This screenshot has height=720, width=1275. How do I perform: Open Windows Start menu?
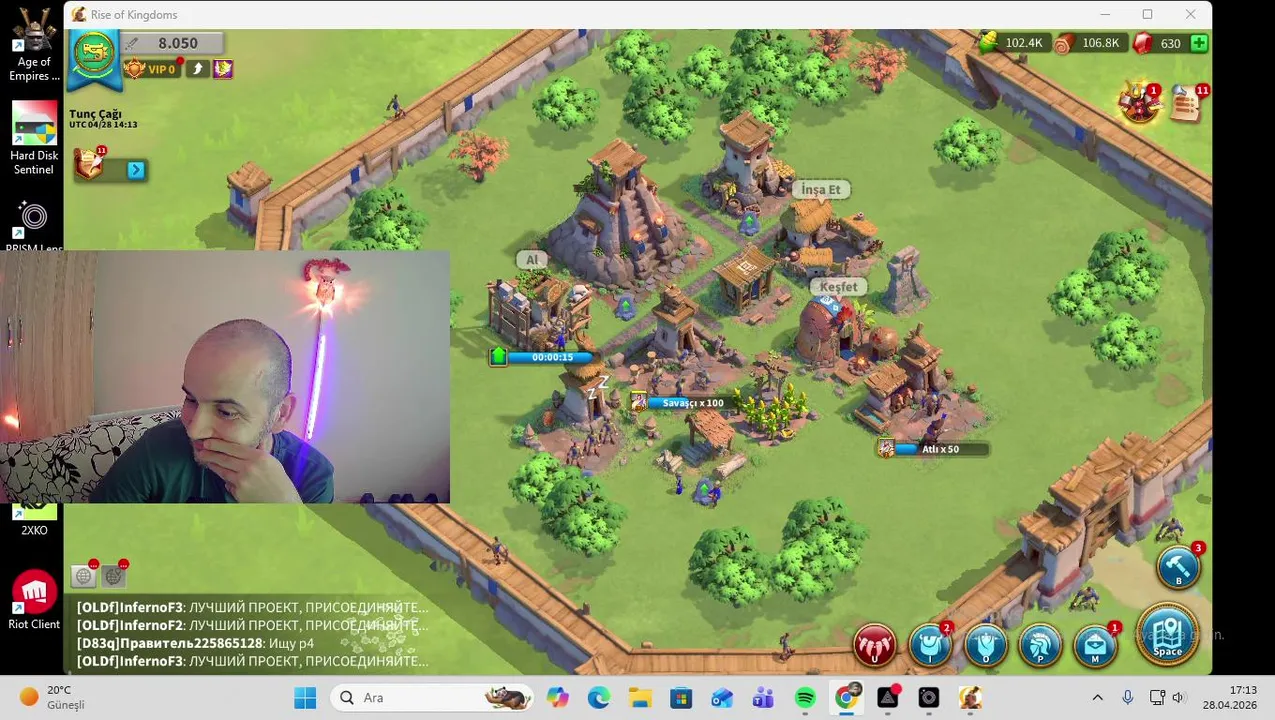(x=306, y=697)
